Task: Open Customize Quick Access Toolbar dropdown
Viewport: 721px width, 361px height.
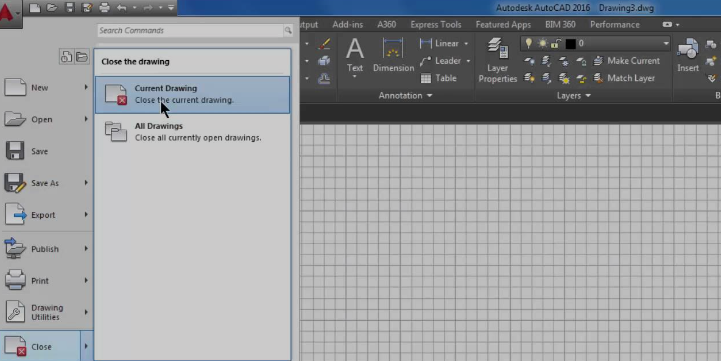Action: [x=171, y=8]
